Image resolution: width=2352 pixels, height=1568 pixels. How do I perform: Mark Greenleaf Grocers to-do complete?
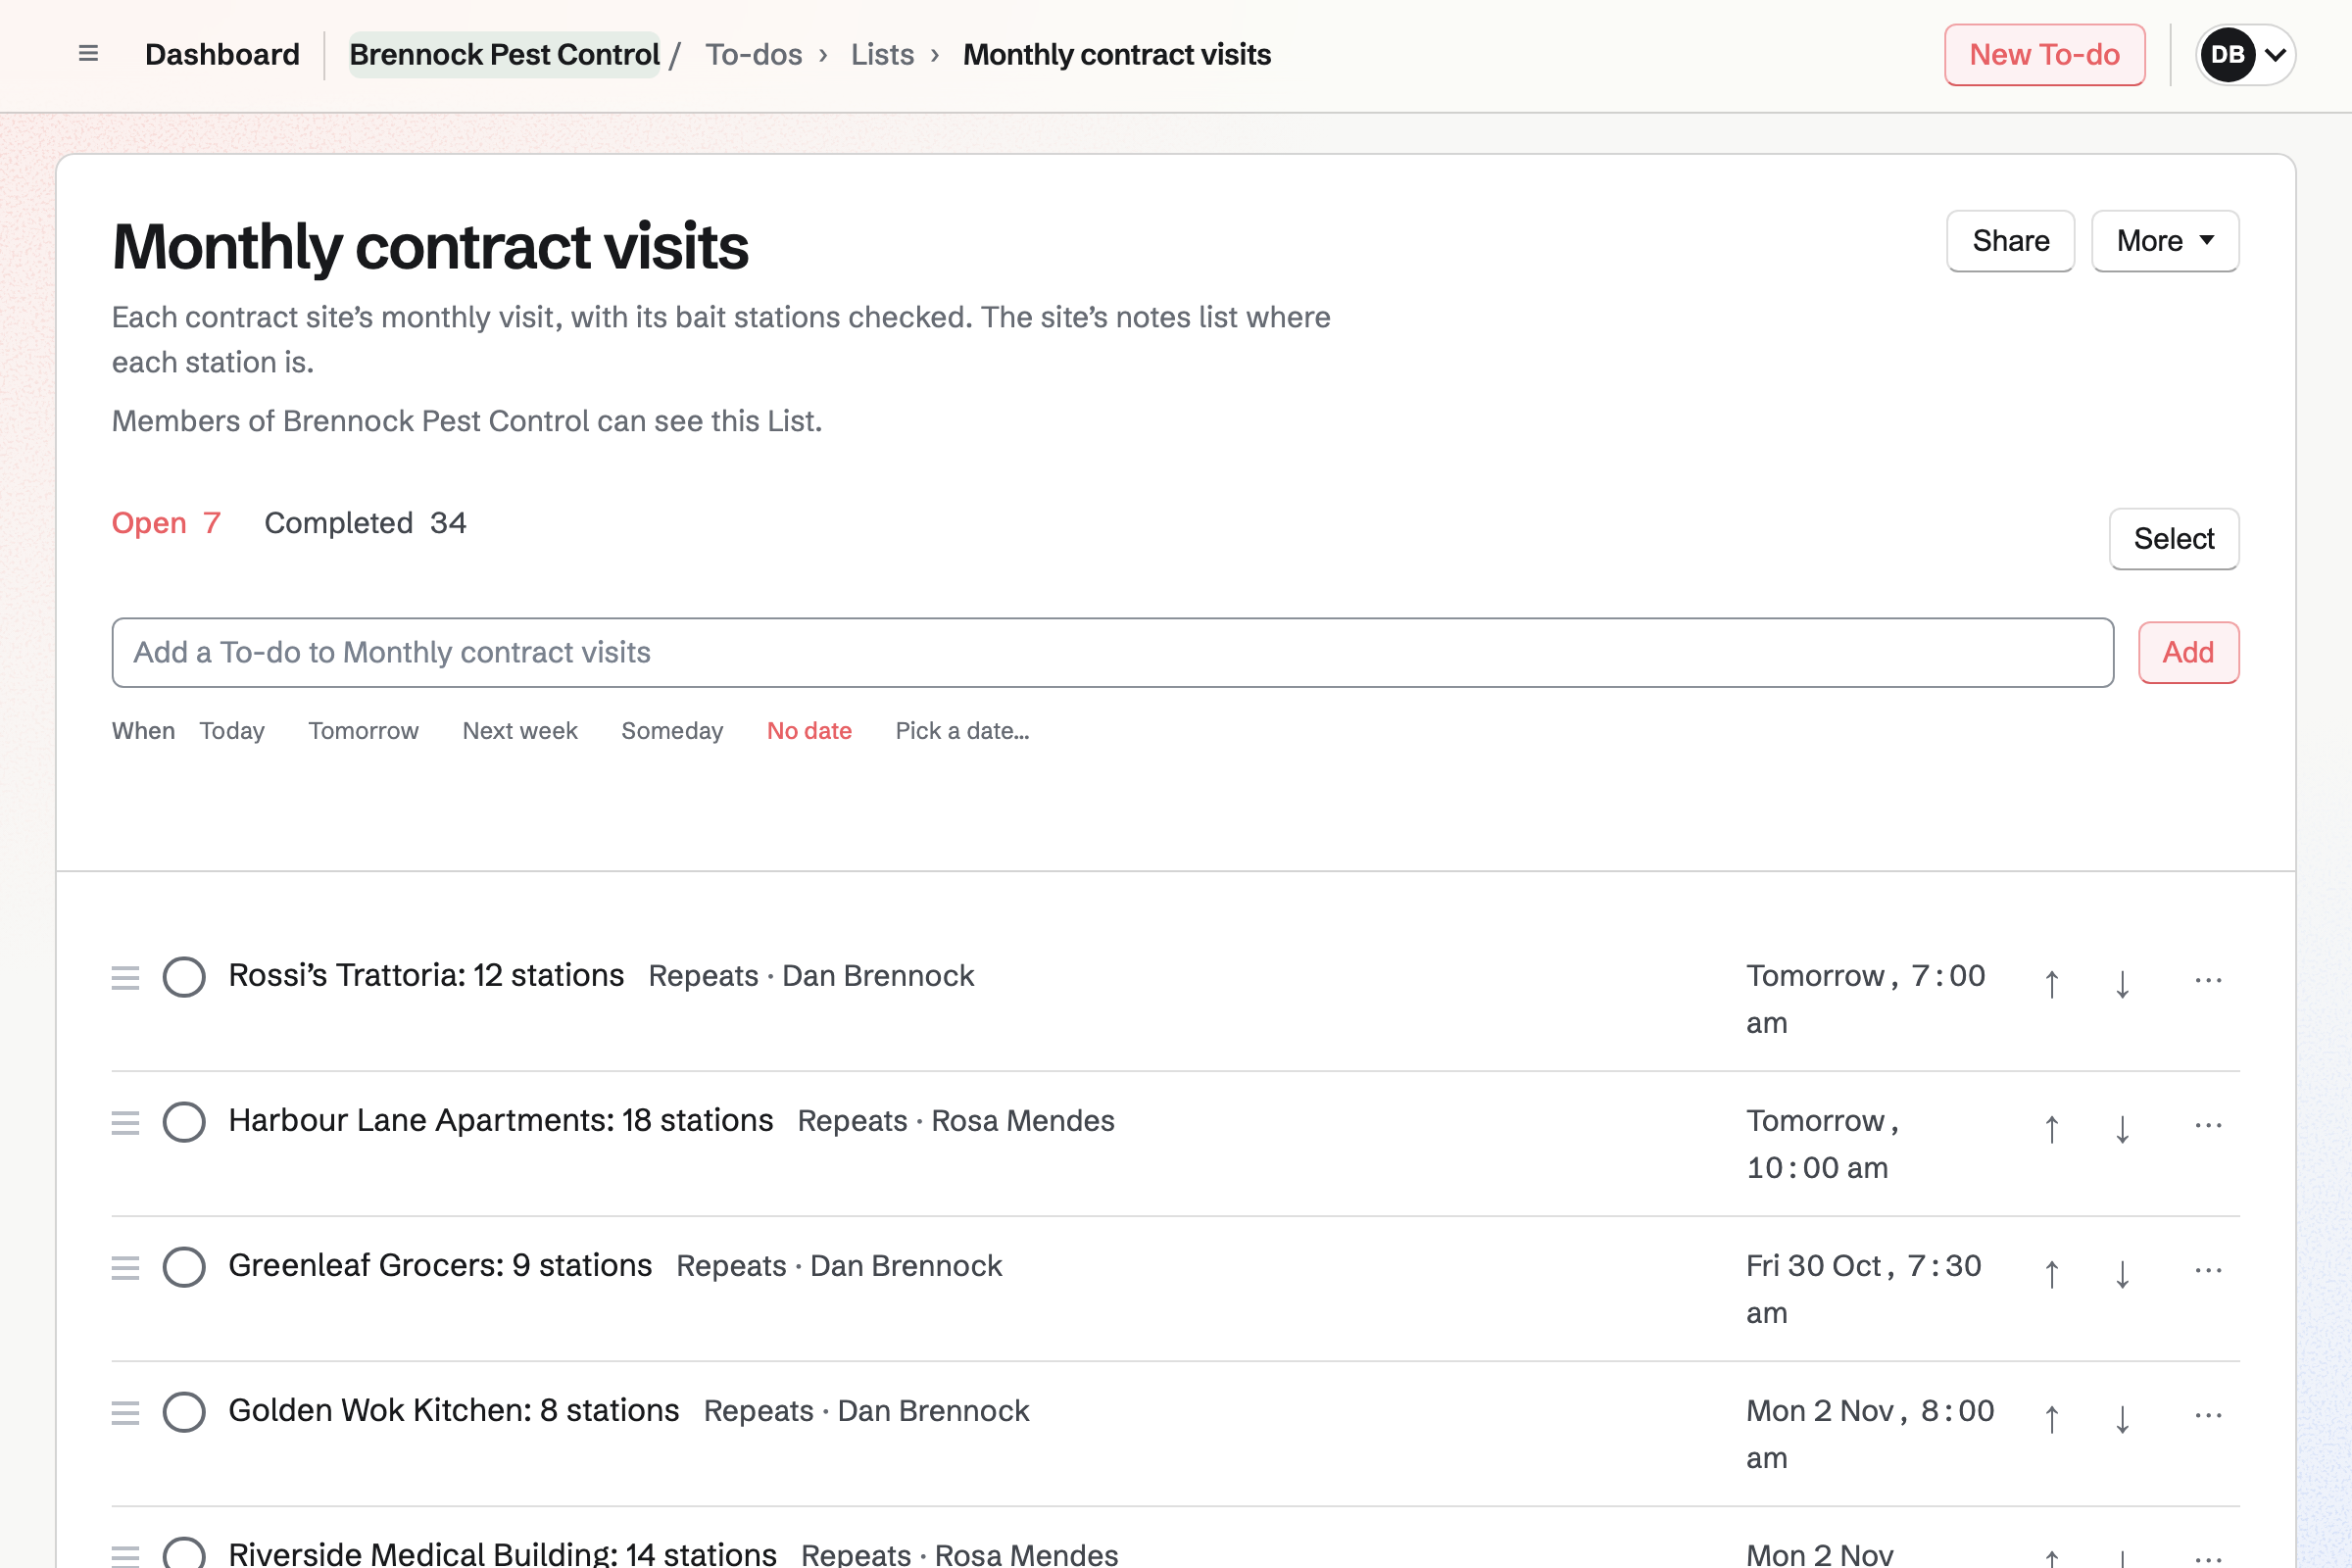click(x=184, y=1267)
